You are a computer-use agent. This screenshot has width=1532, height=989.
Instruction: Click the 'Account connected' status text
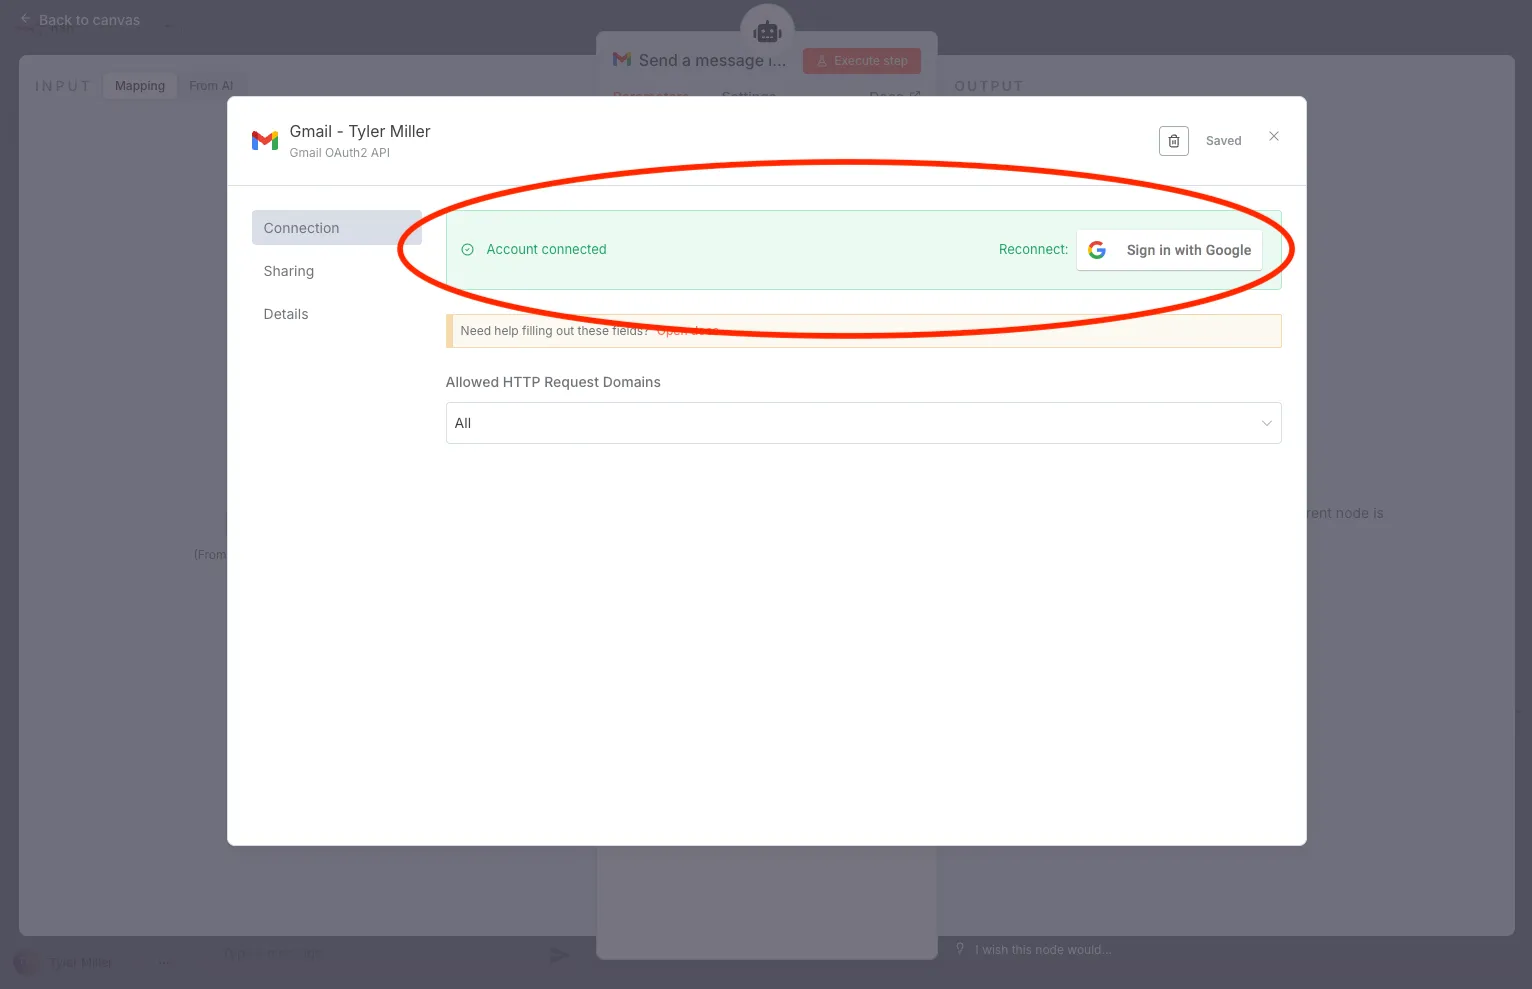coord(546,250)
